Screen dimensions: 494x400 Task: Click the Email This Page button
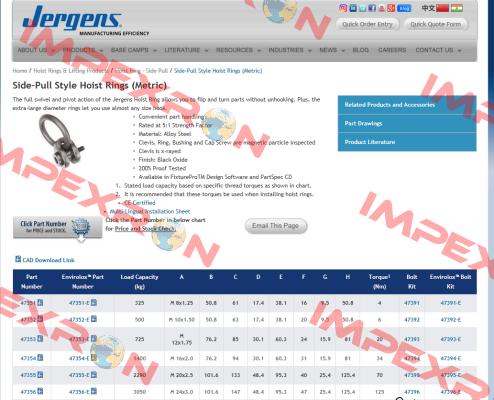(x=276, y=226)
